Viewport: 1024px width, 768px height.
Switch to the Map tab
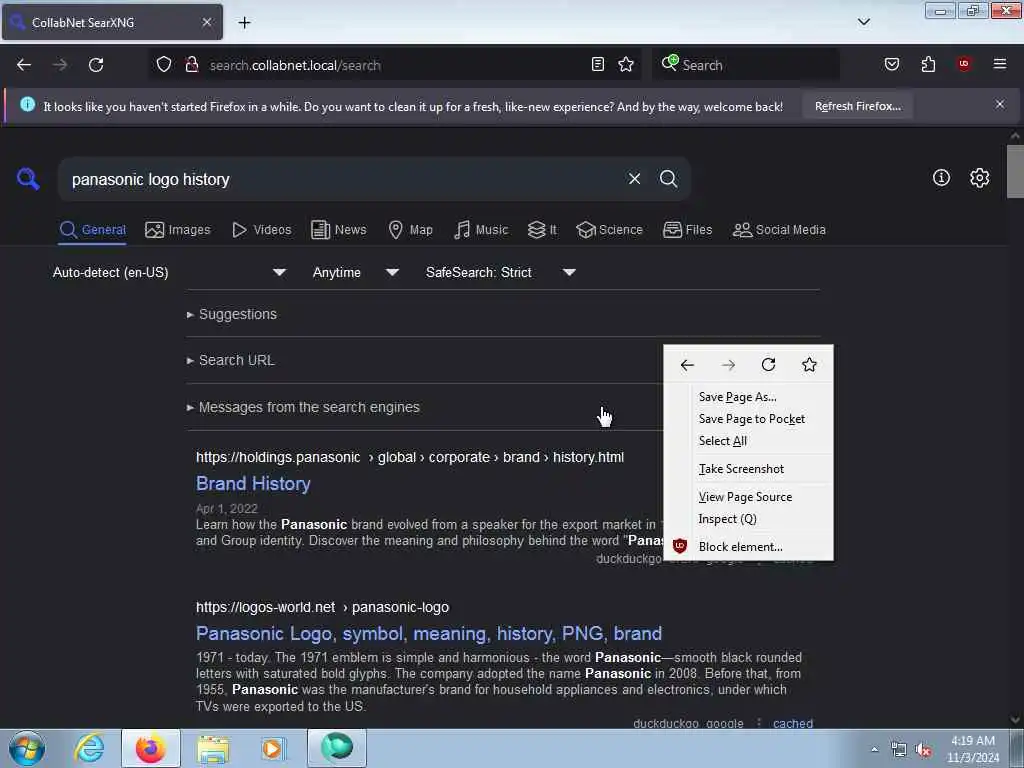(x=410, y=230)
